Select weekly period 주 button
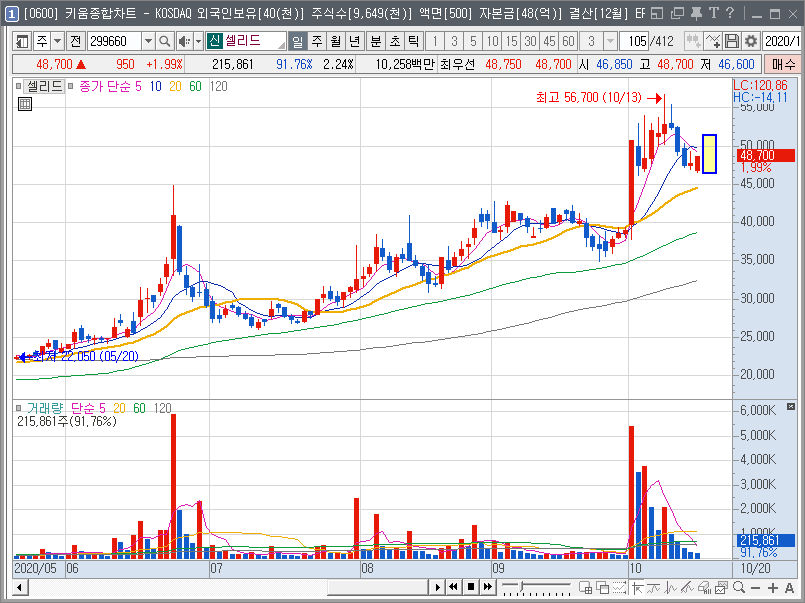This screenshot has width=805, height=603. coord(317,41)
